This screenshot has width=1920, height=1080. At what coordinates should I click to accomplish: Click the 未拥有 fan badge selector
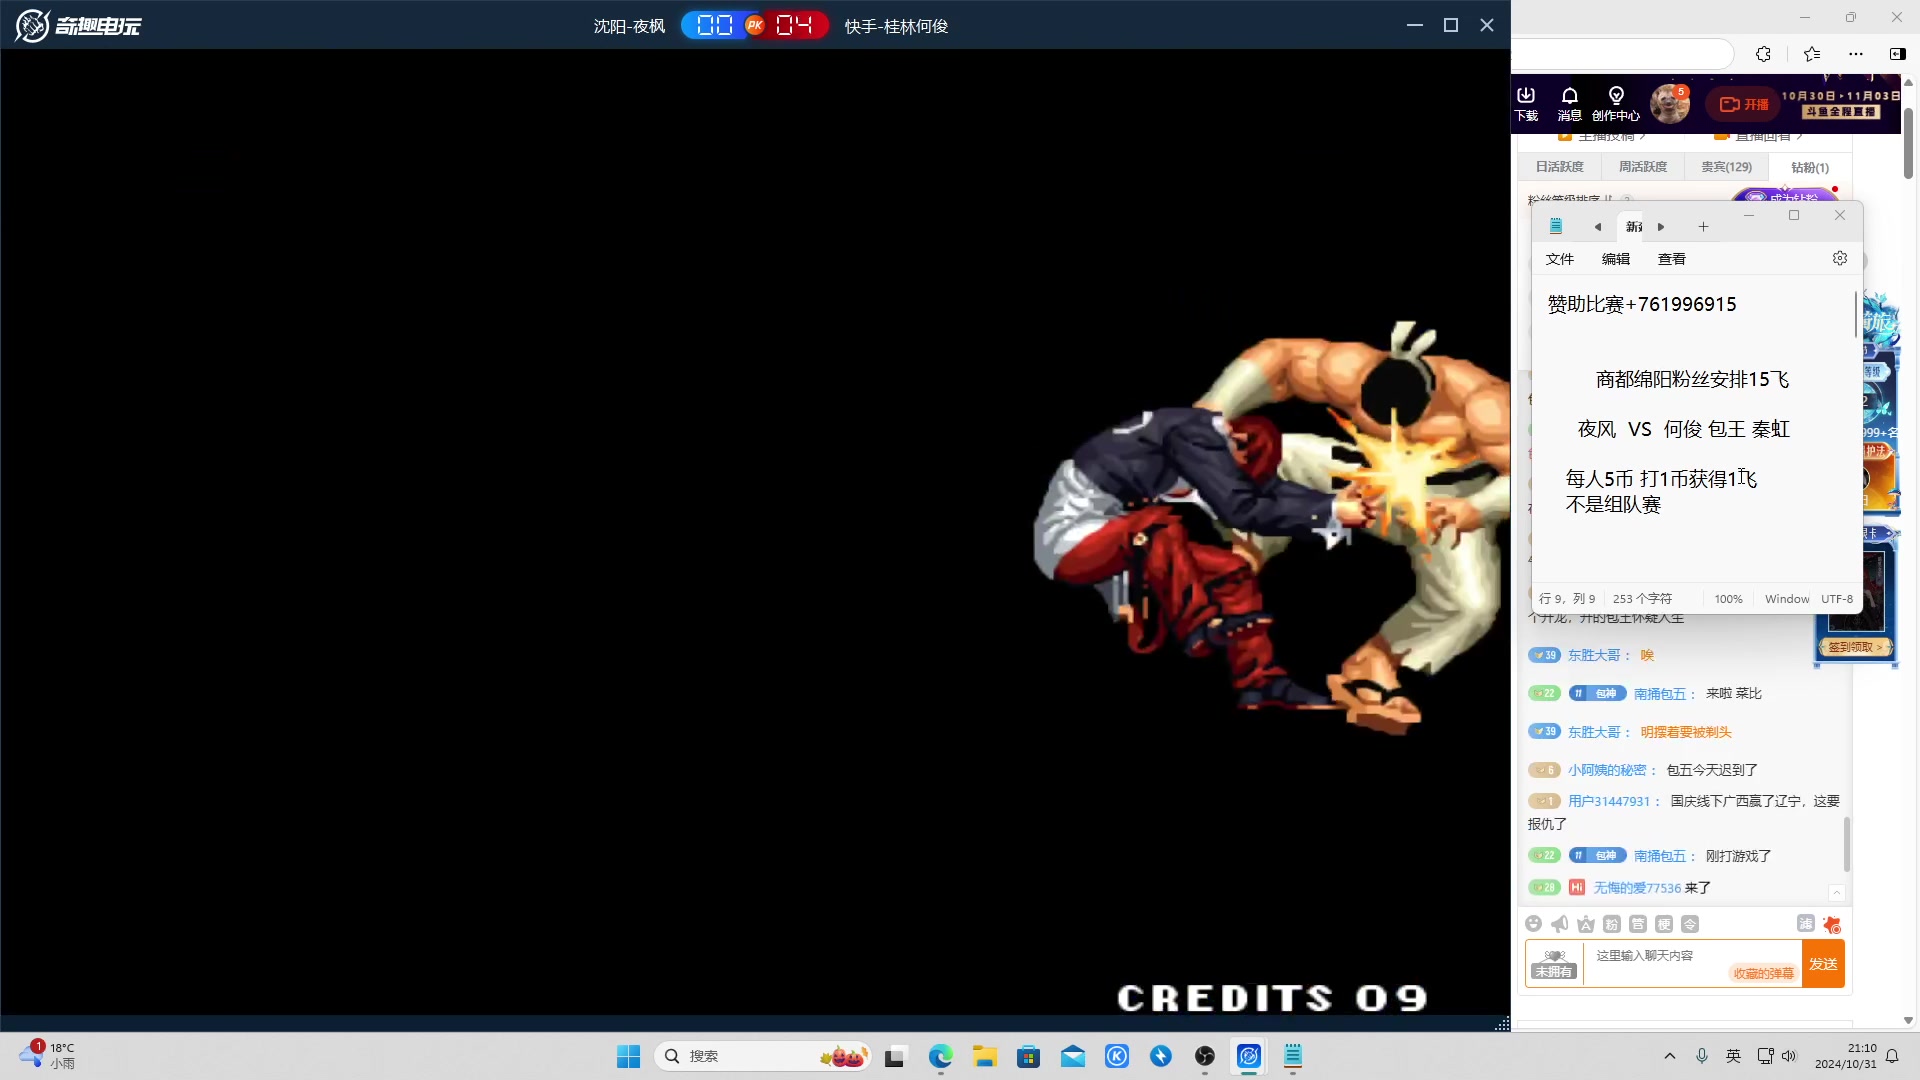coord(1554,964)
